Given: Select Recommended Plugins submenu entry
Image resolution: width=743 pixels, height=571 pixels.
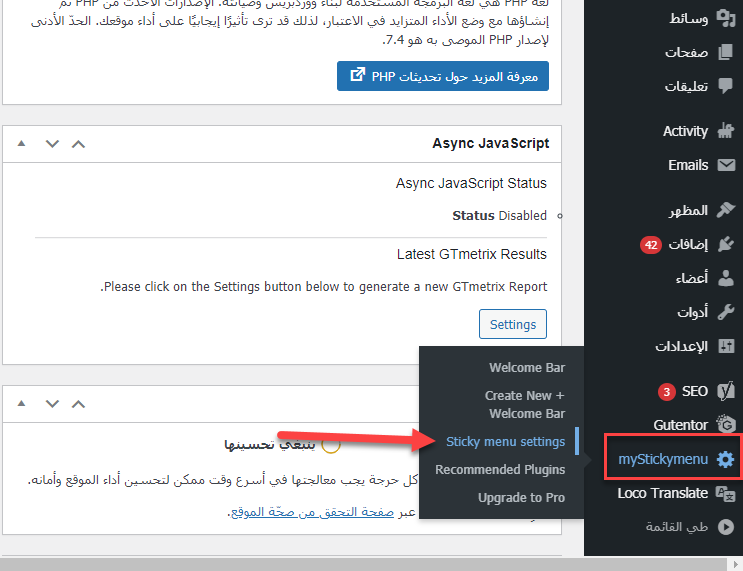Looking at the screenshot, I should 500,470.
